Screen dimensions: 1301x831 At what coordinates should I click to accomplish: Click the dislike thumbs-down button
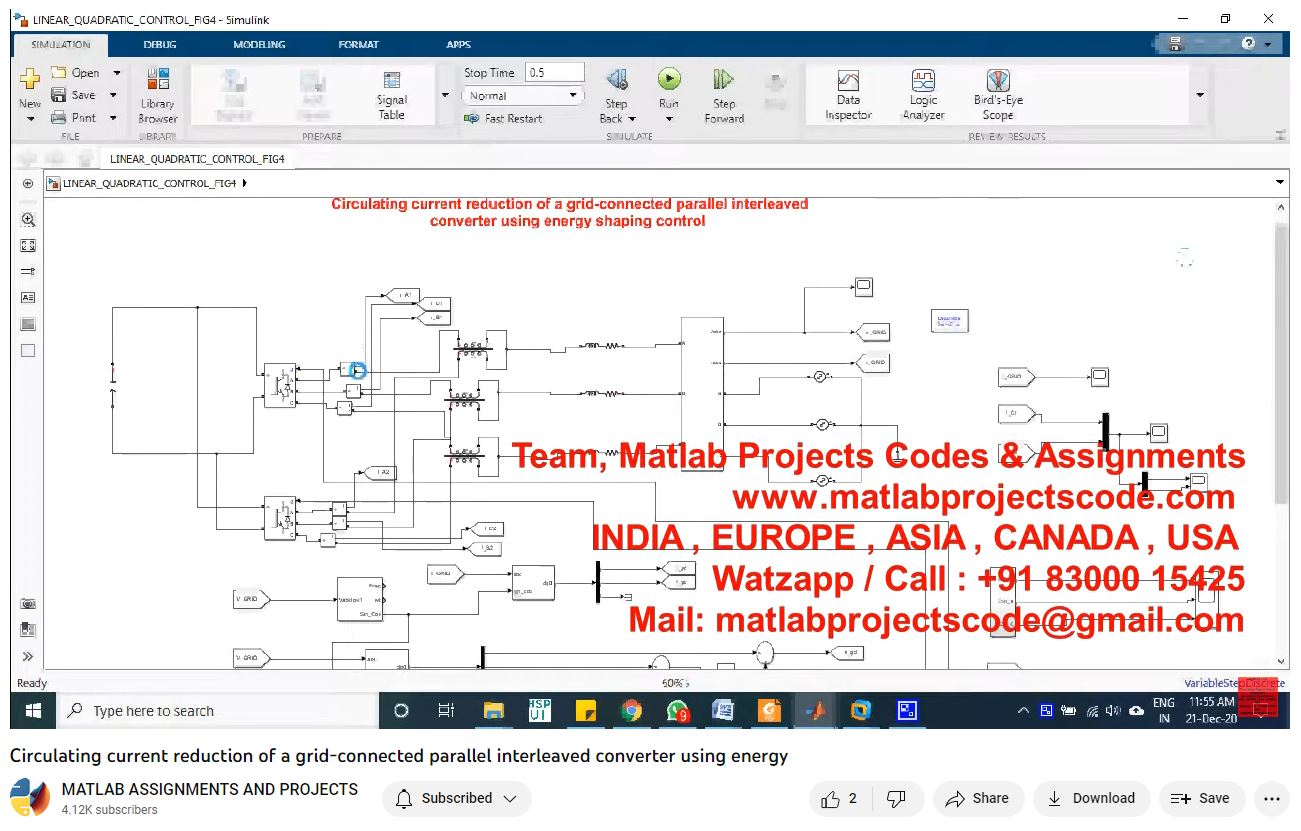point(897,798)
